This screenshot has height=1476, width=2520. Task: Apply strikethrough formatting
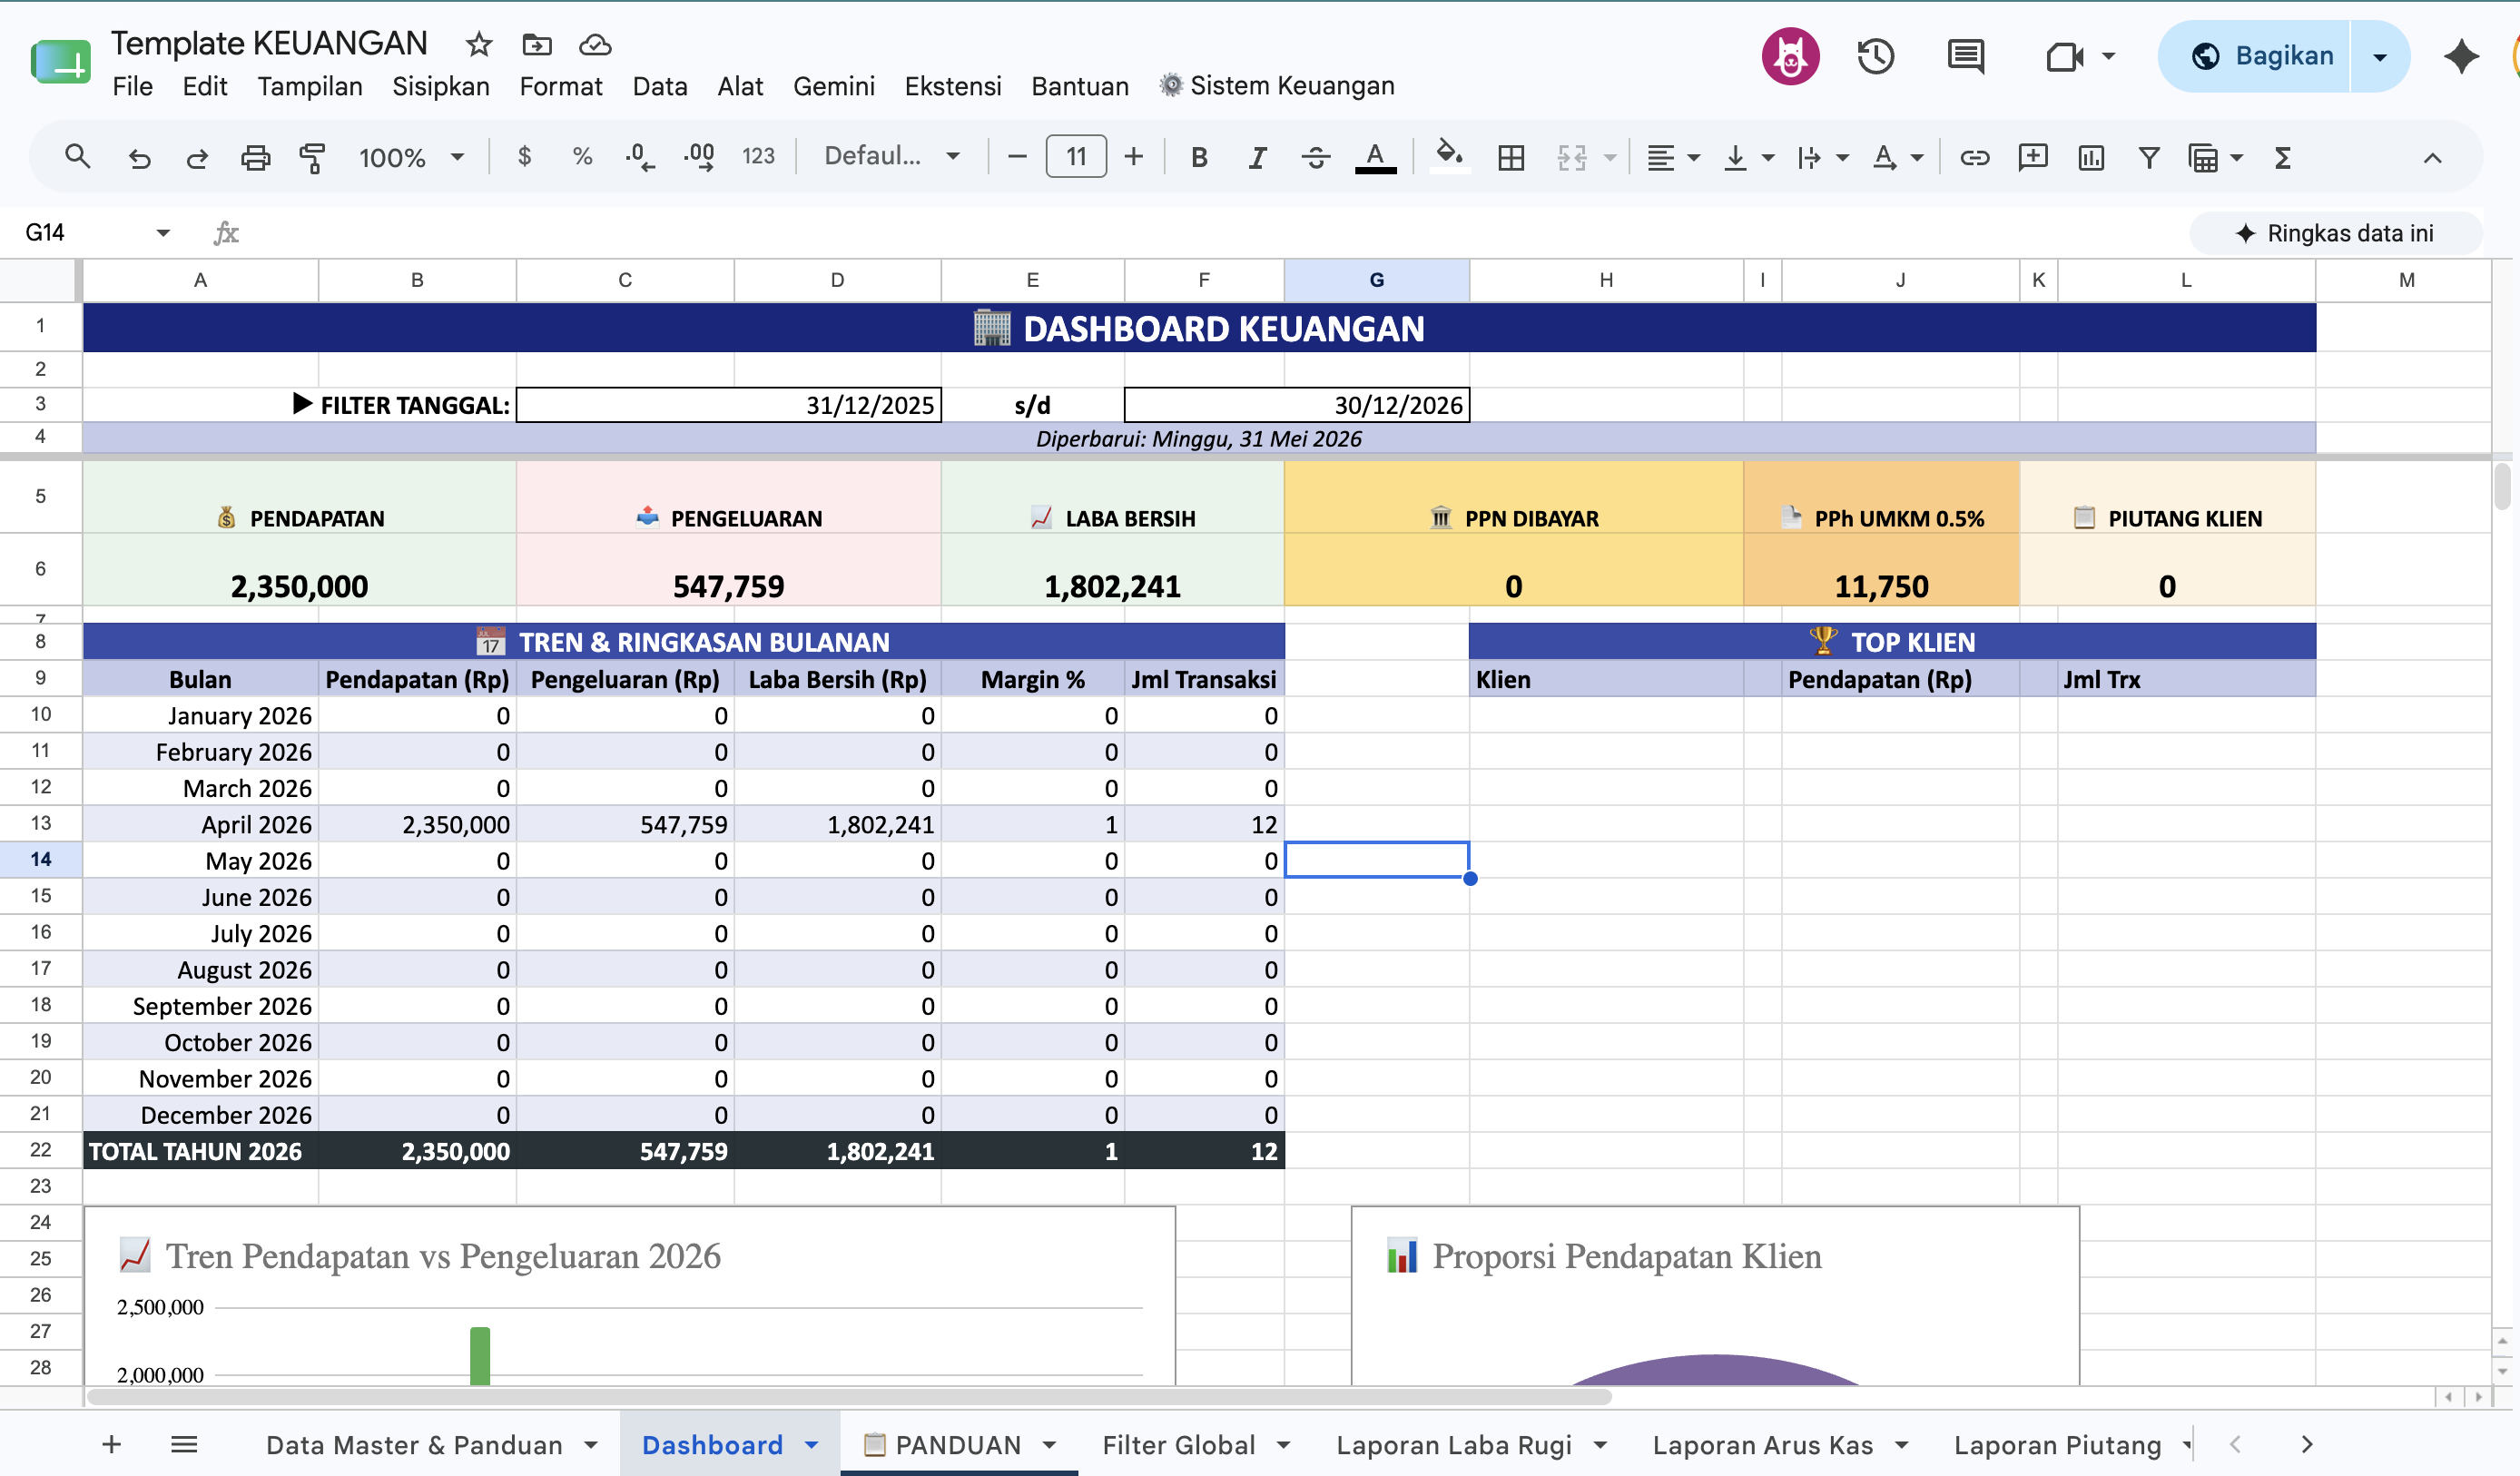1316,157
